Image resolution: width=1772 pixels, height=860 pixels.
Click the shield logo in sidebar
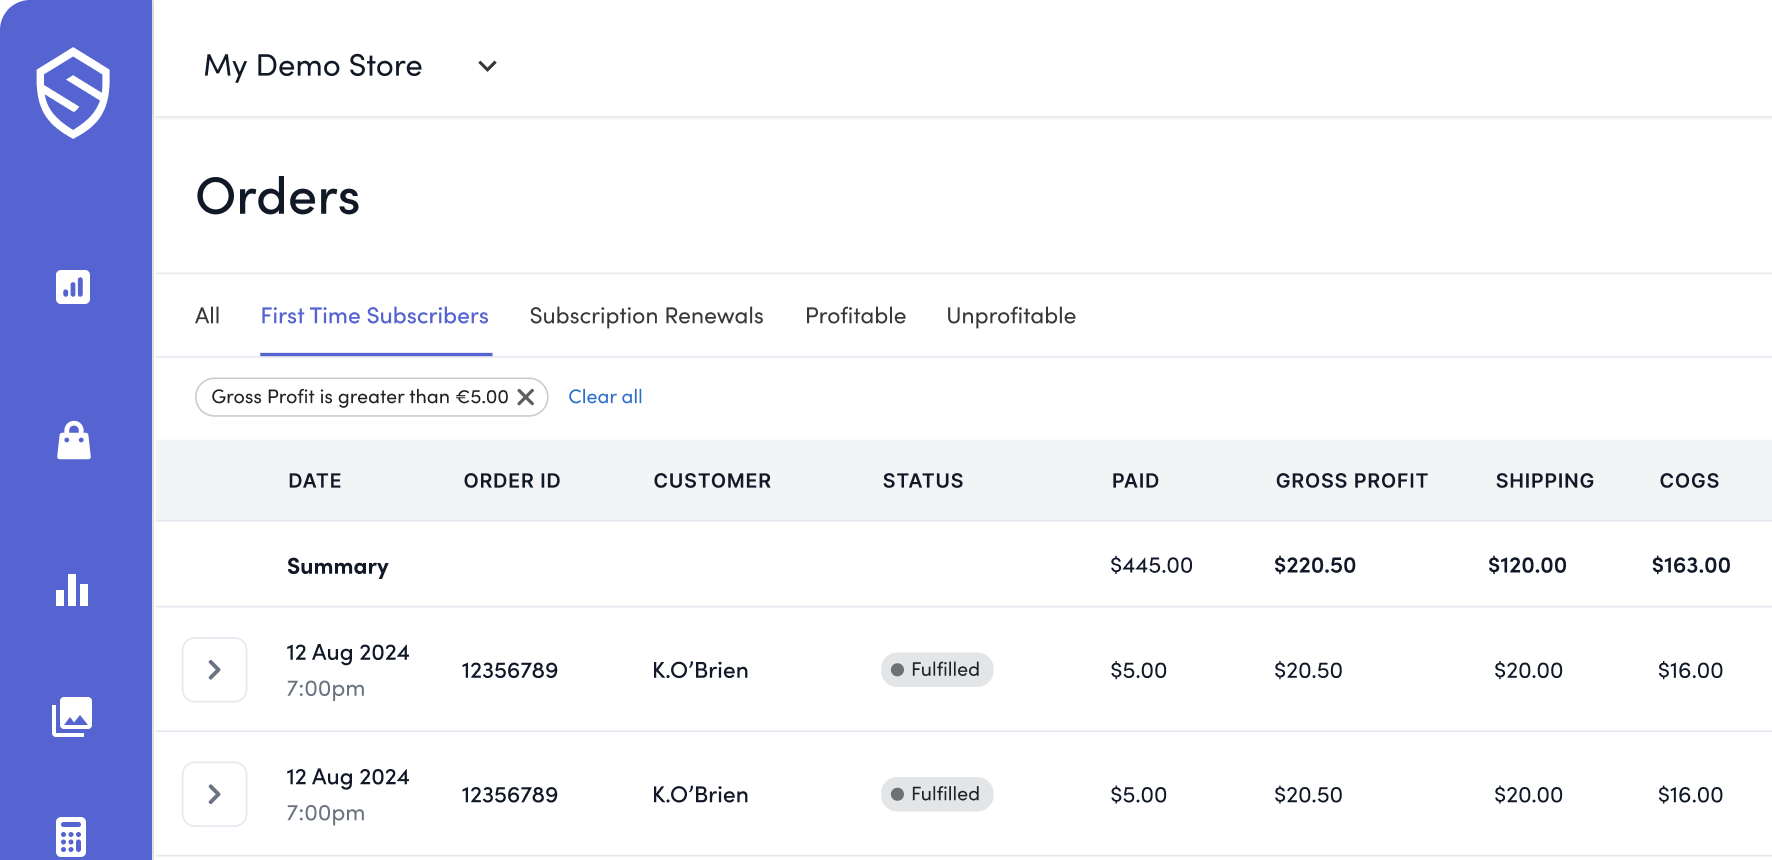[73, 93]
